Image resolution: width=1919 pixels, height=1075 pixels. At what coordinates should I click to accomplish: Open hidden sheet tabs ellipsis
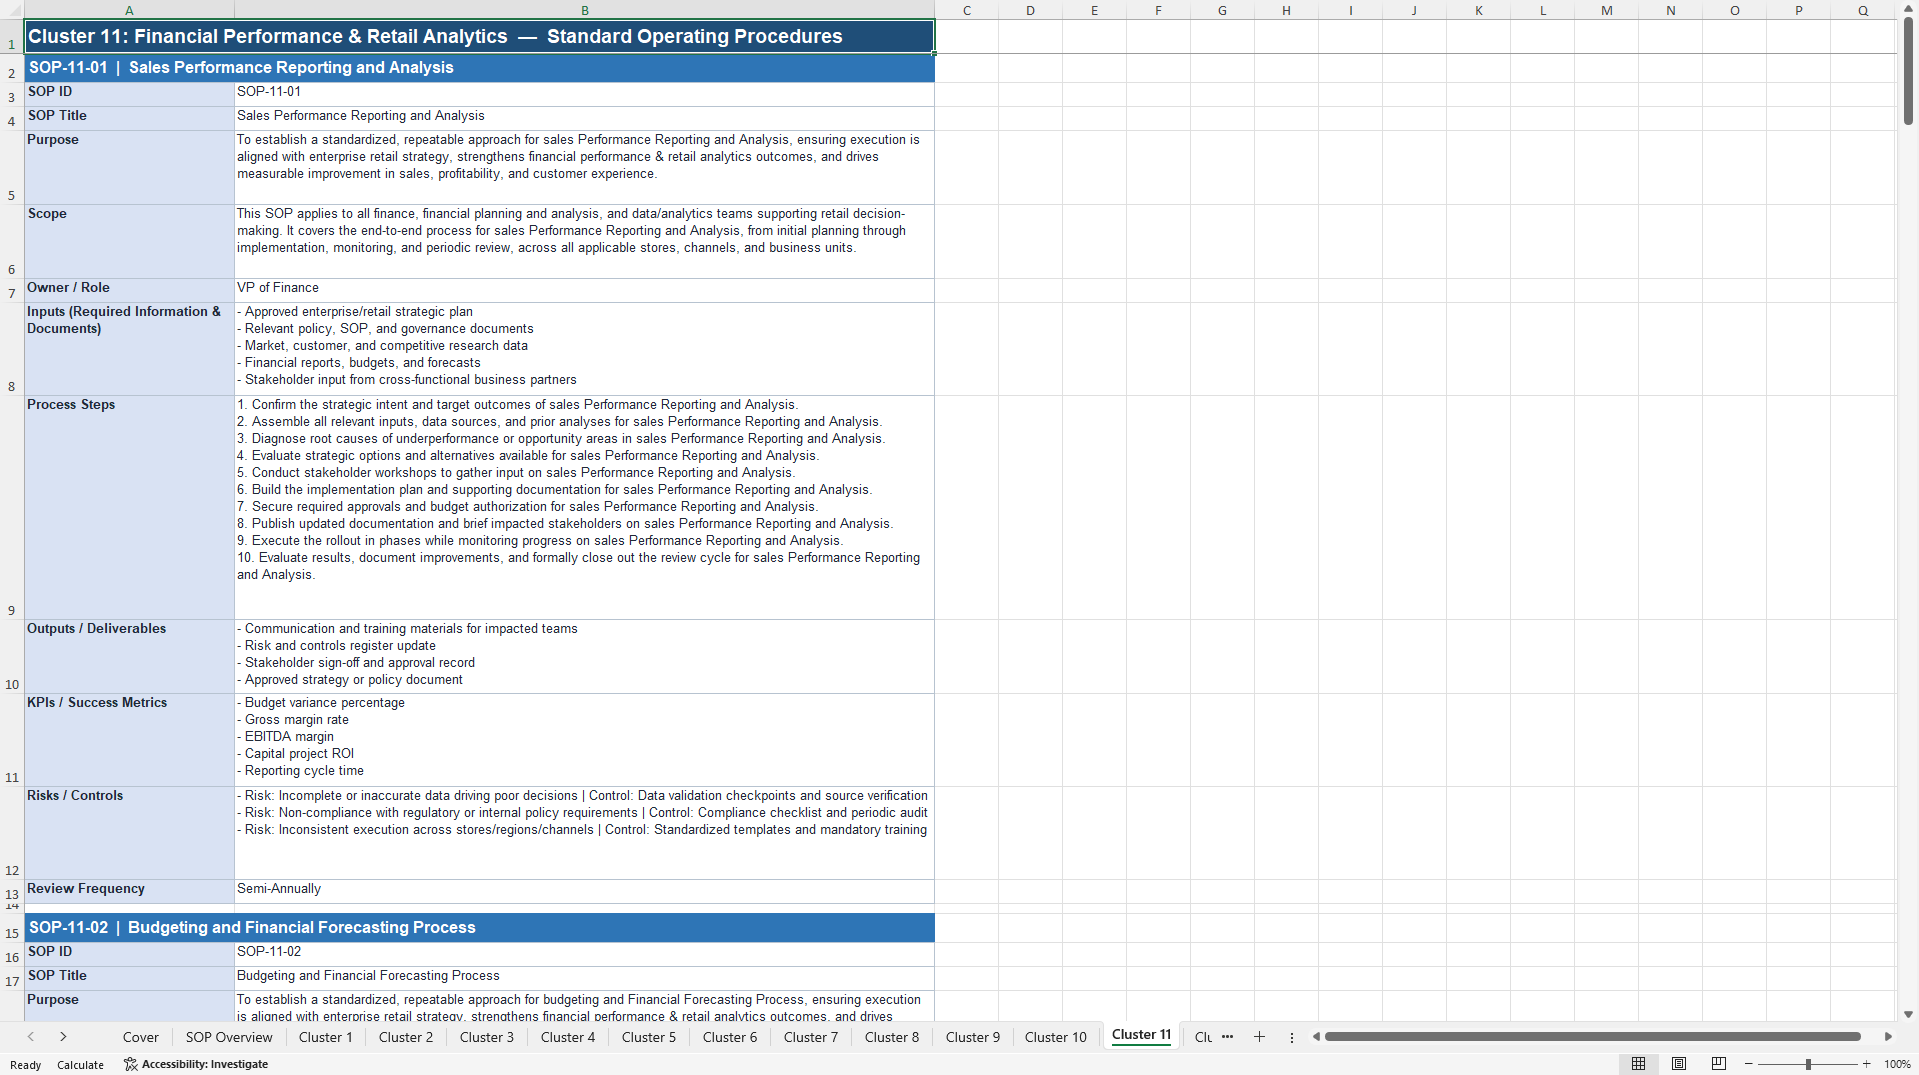point(1227,1037)
